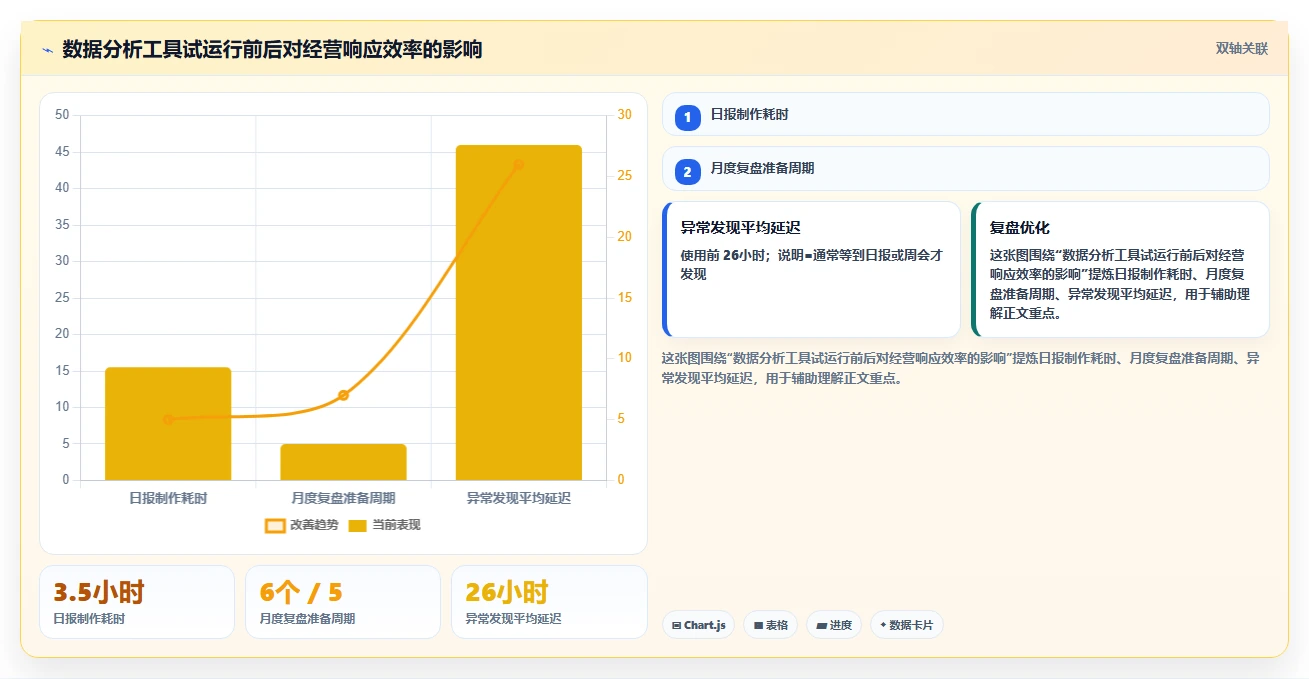
Task: Click the Chart.js tag chip
Action: [698, 625]
